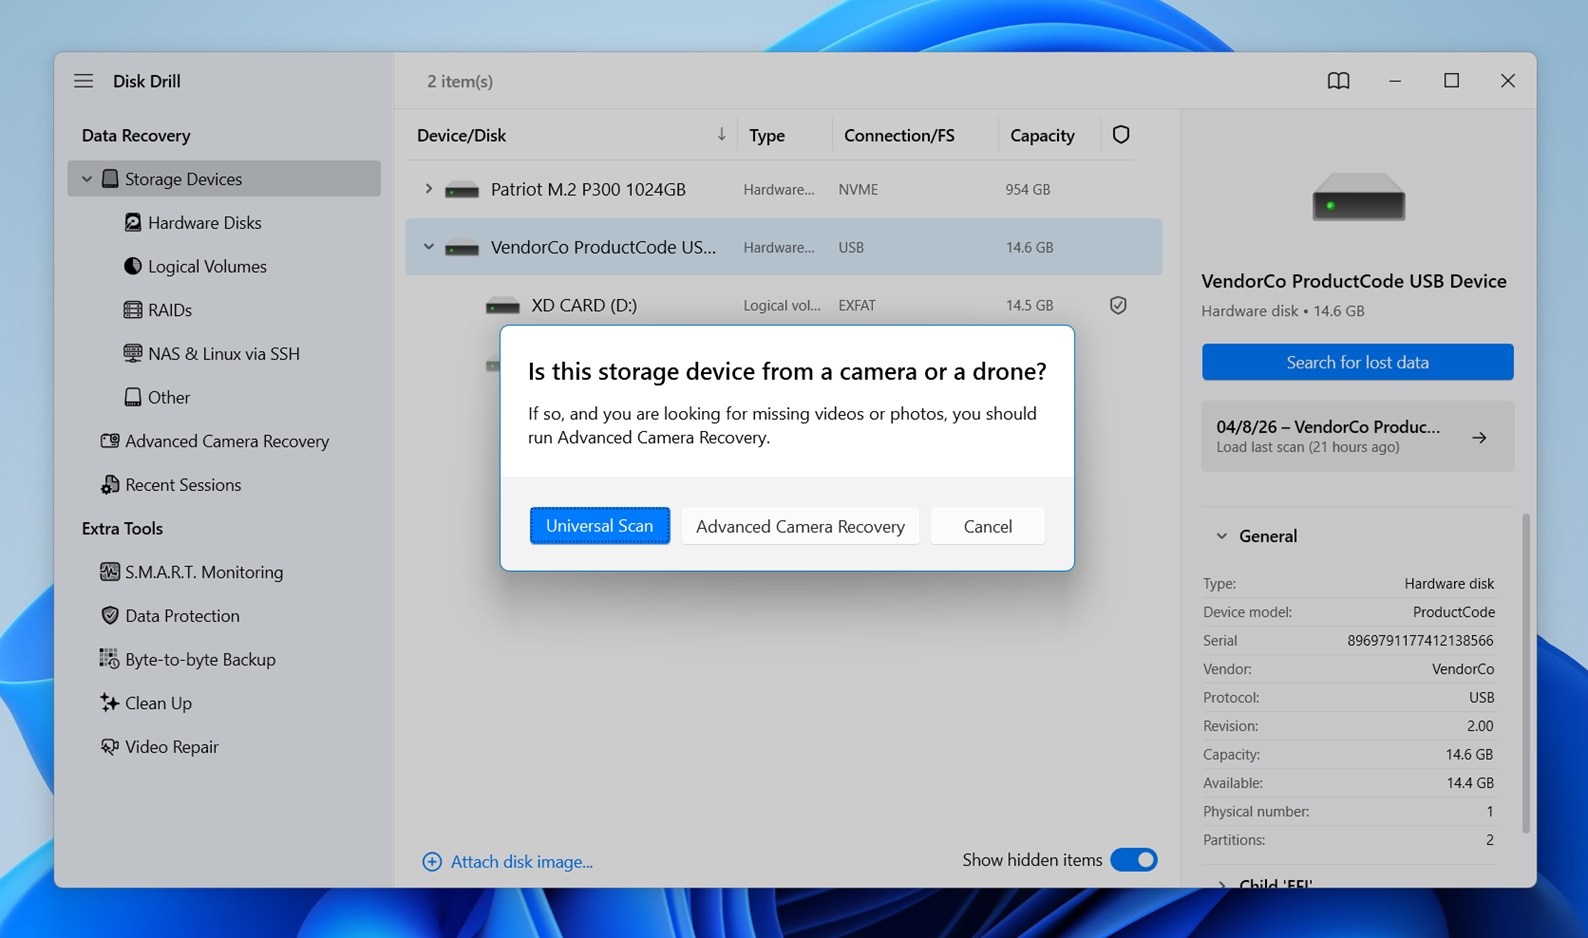Viewport: 1588px width, 938px height.
Task: Click the large drive image in details panel
Action: (1358, 196)
